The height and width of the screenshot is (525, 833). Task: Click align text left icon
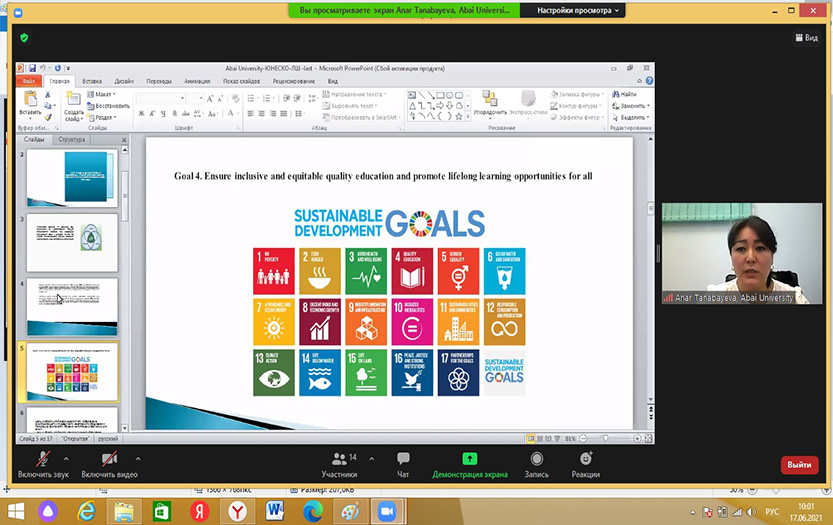pos(251,113)
